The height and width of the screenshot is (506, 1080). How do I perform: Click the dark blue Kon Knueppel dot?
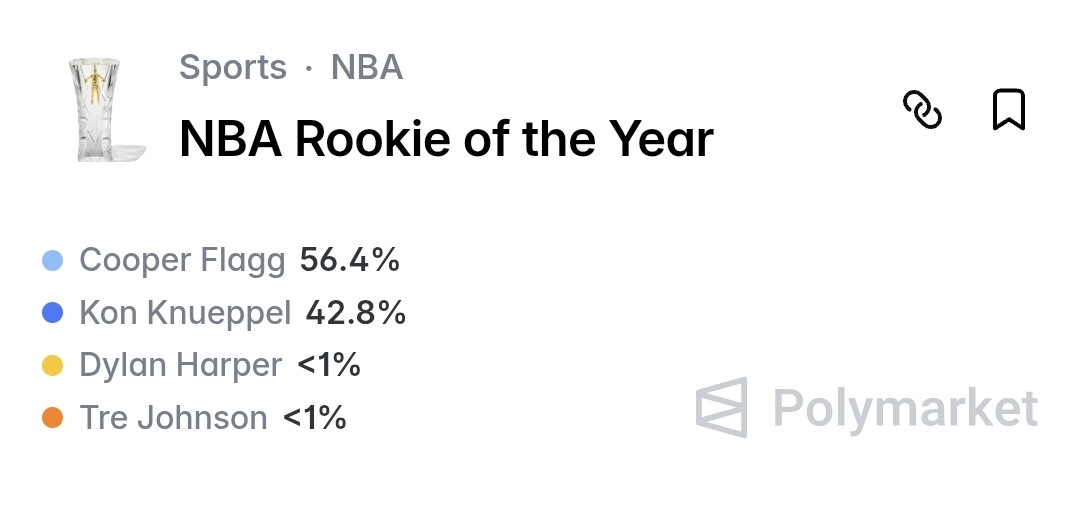click(x=53, y=313)
